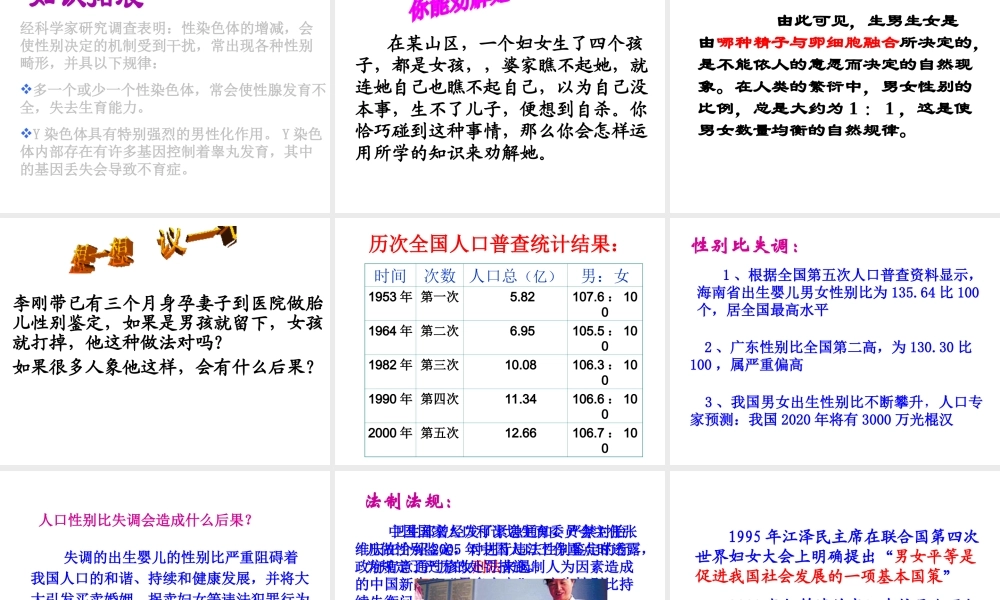Screen dimensions: 1000x600
Task: Select the ratio cell 106.6：100
Action: [605, 406]
